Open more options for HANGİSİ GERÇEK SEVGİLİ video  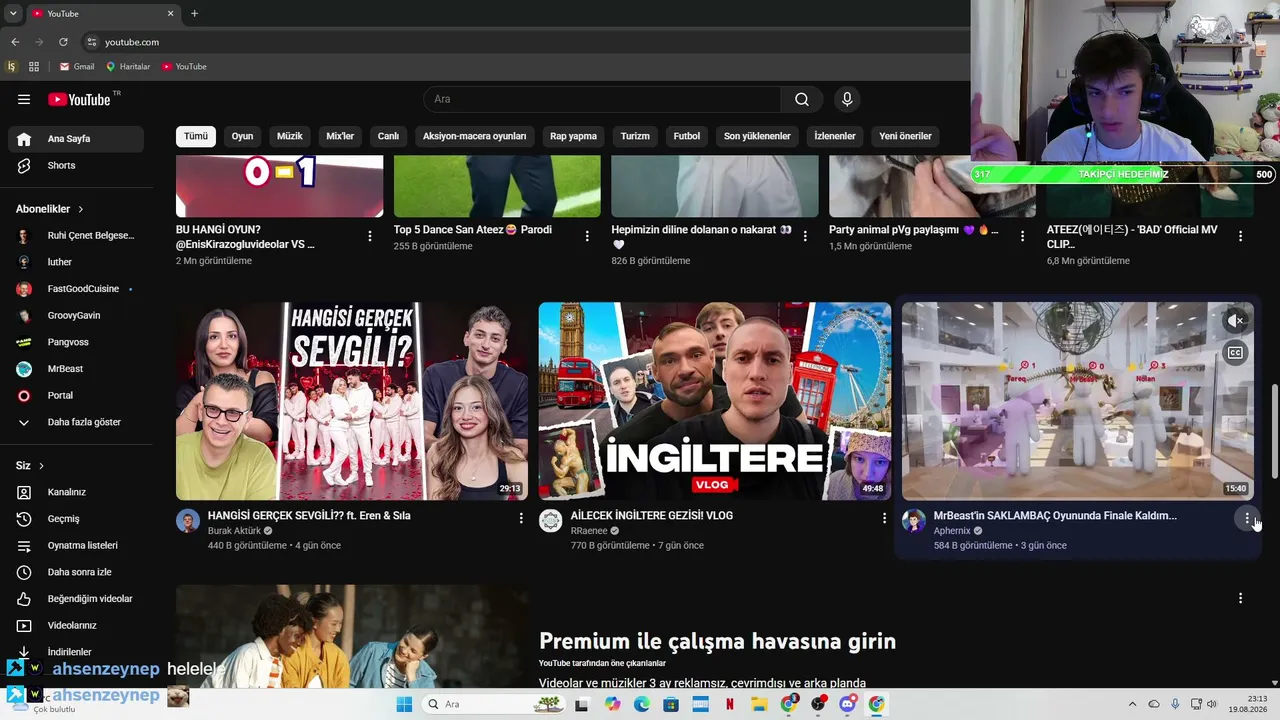click(521, 518)
